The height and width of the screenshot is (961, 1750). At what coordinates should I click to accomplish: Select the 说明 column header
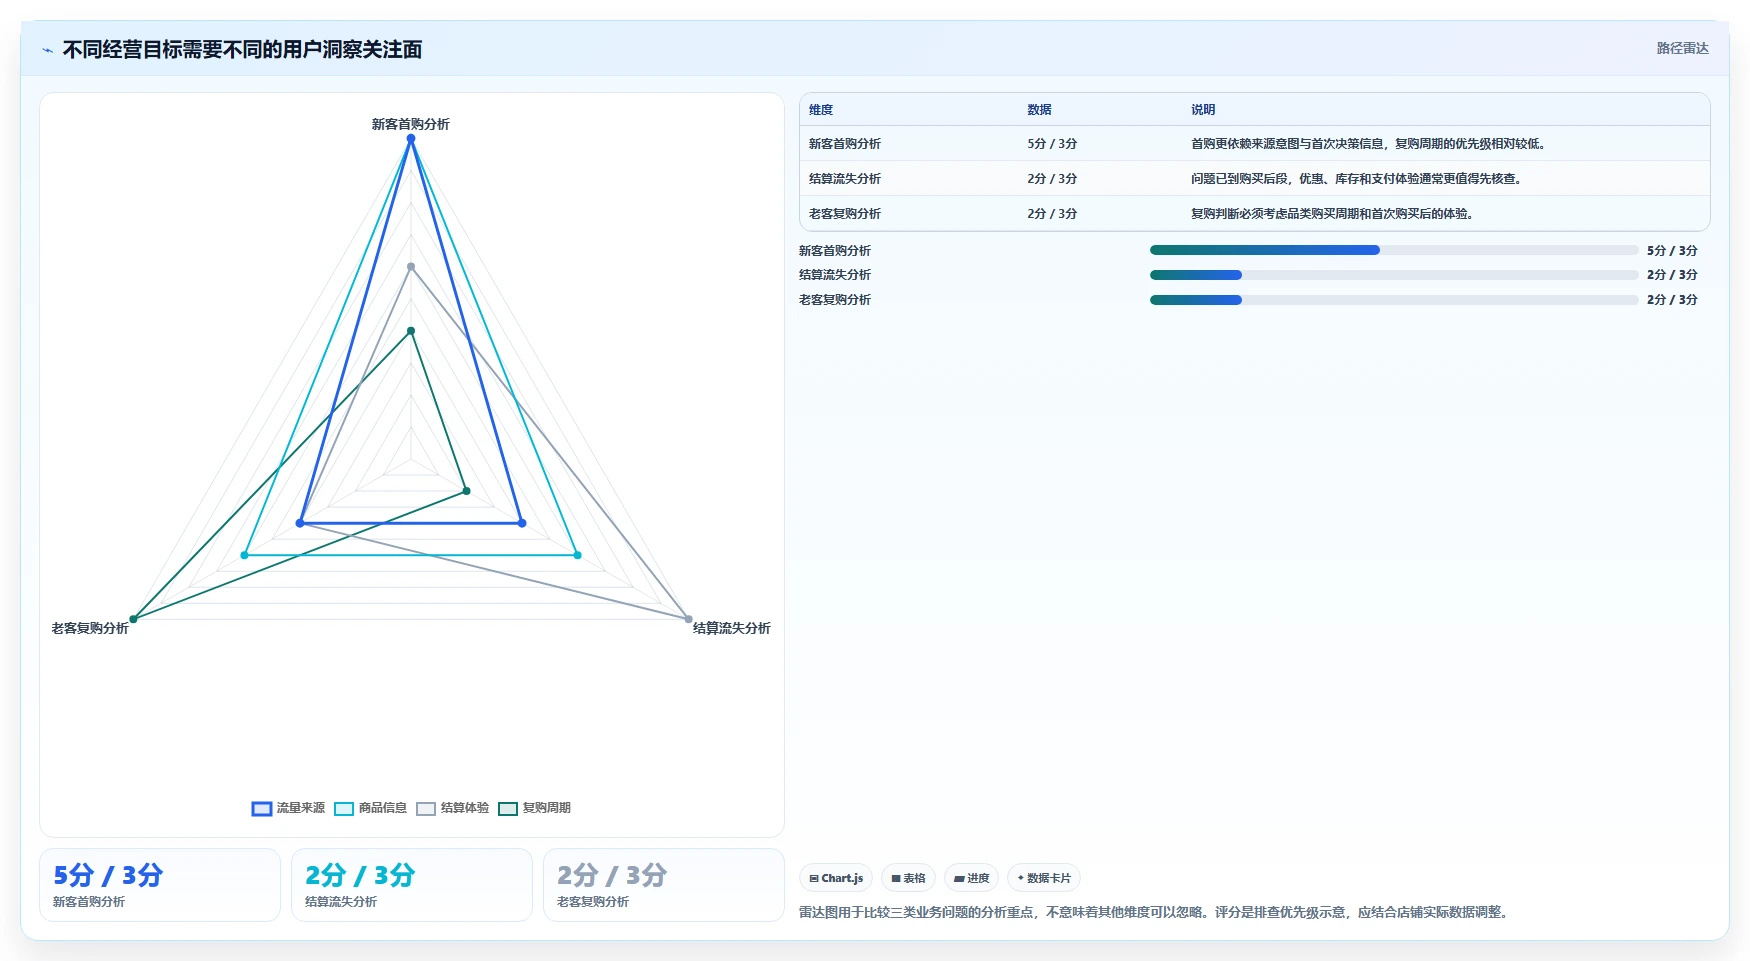point(1203,110)
